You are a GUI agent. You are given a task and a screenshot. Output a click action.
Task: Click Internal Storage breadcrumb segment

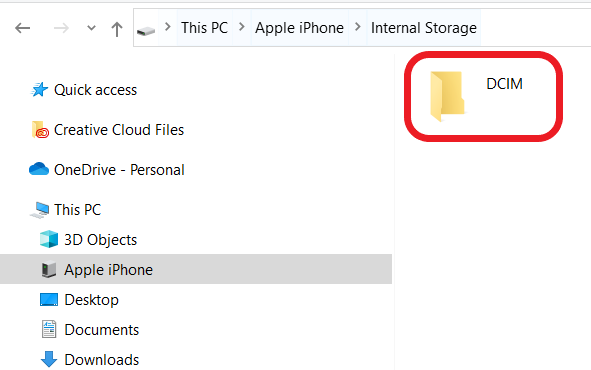[424, 28]
